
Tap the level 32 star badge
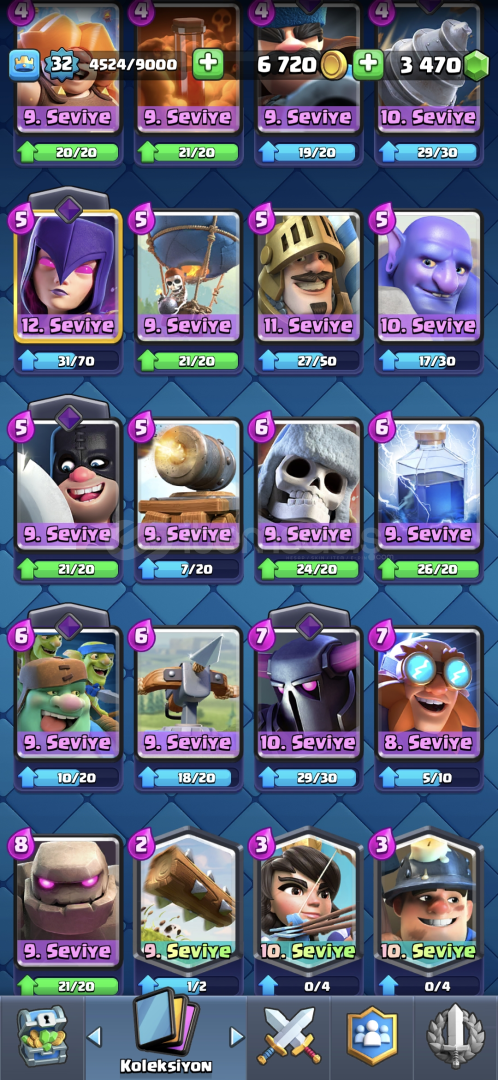[x=61, y=65]
